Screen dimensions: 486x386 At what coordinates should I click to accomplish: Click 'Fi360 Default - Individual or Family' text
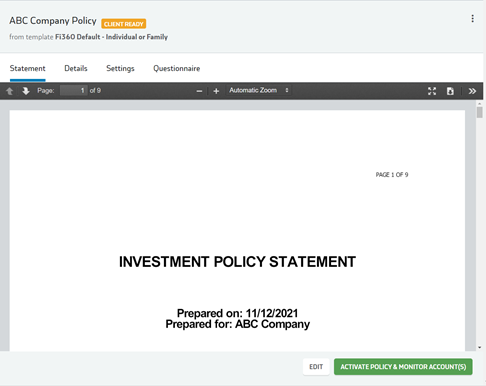pos(111,37)
